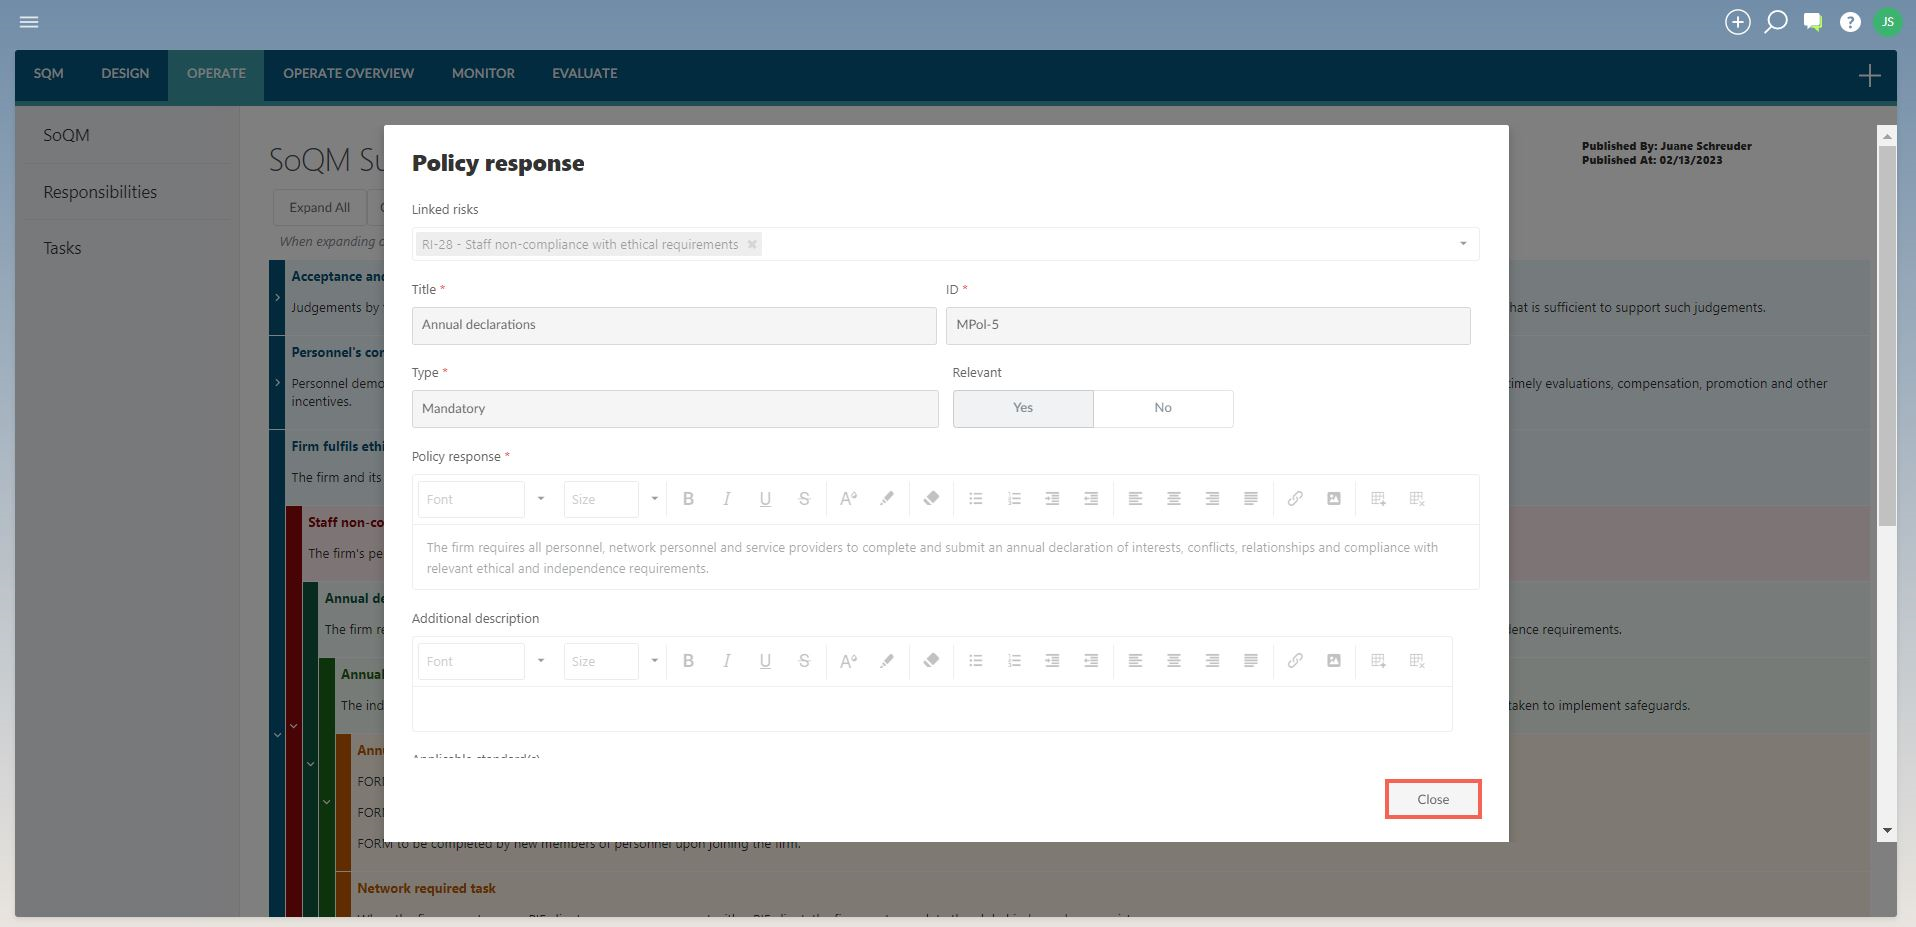
Task: Align text right in Additional description editor
Action: click(x=1212, y=661)
